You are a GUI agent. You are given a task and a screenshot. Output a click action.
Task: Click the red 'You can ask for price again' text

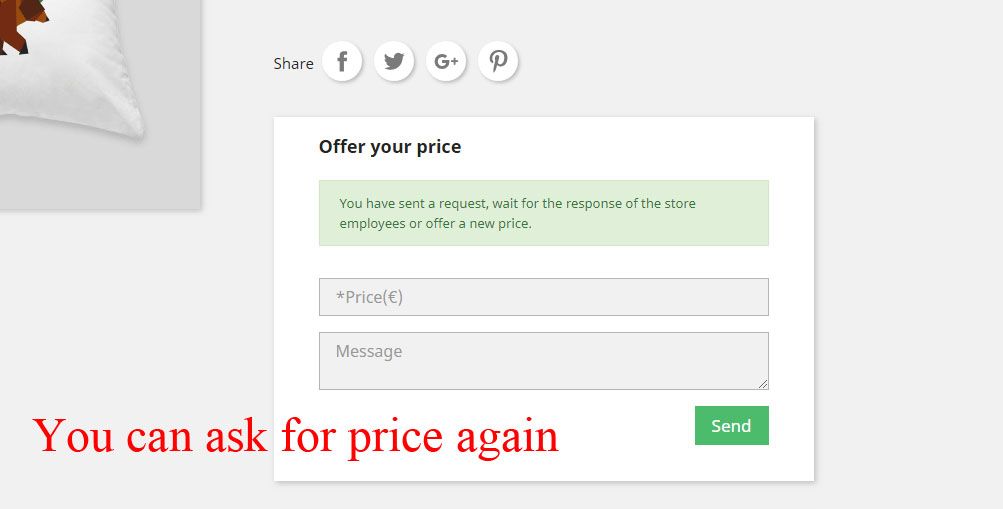(296, 437)
